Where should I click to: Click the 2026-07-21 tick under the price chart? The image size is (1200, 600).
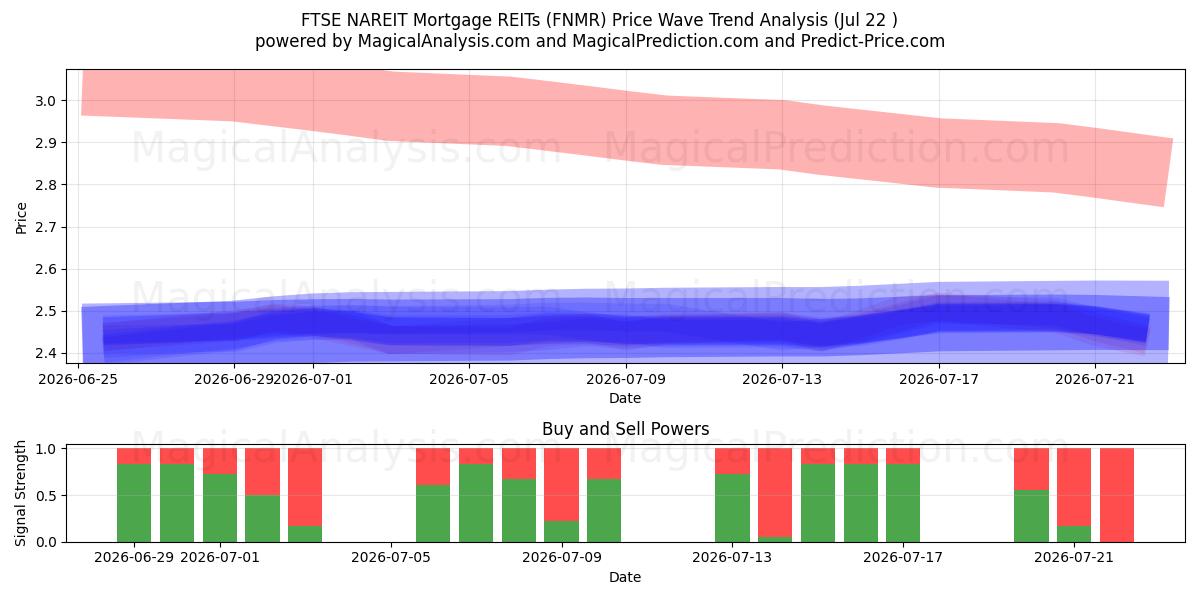[1096, 379]
